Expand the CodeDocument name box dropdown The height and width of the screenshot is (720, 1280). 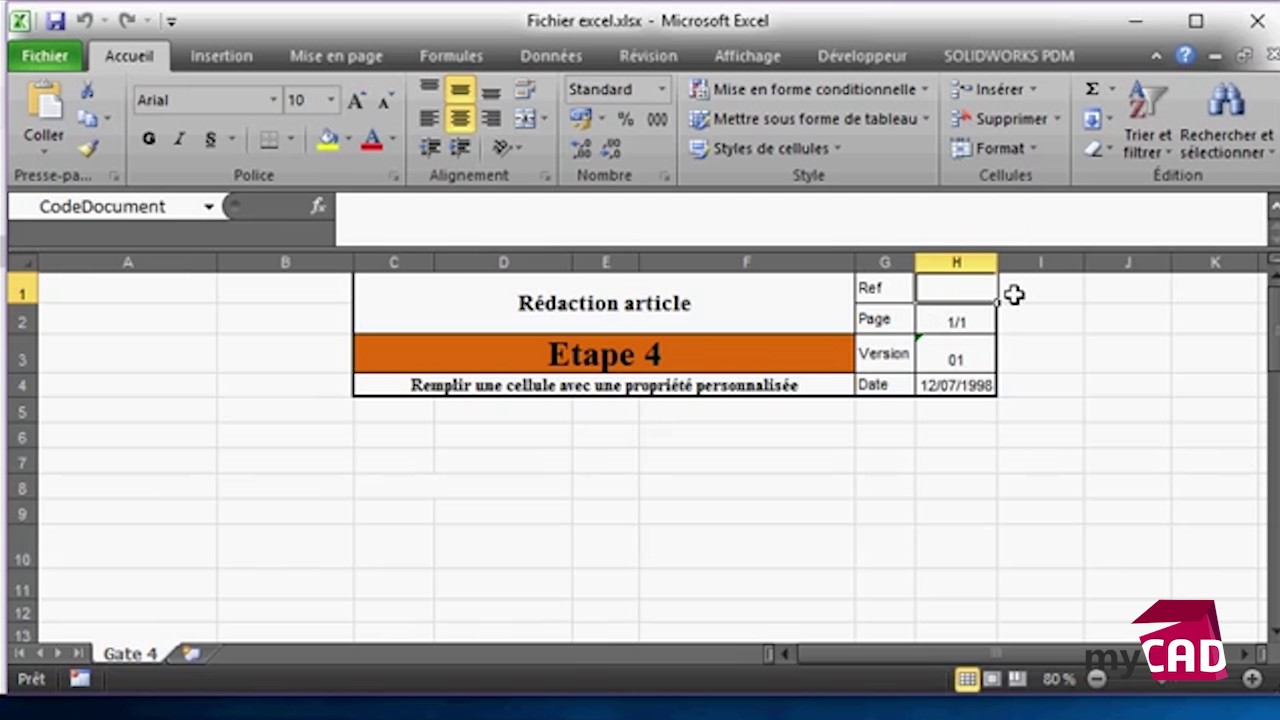tap(209, 207)
